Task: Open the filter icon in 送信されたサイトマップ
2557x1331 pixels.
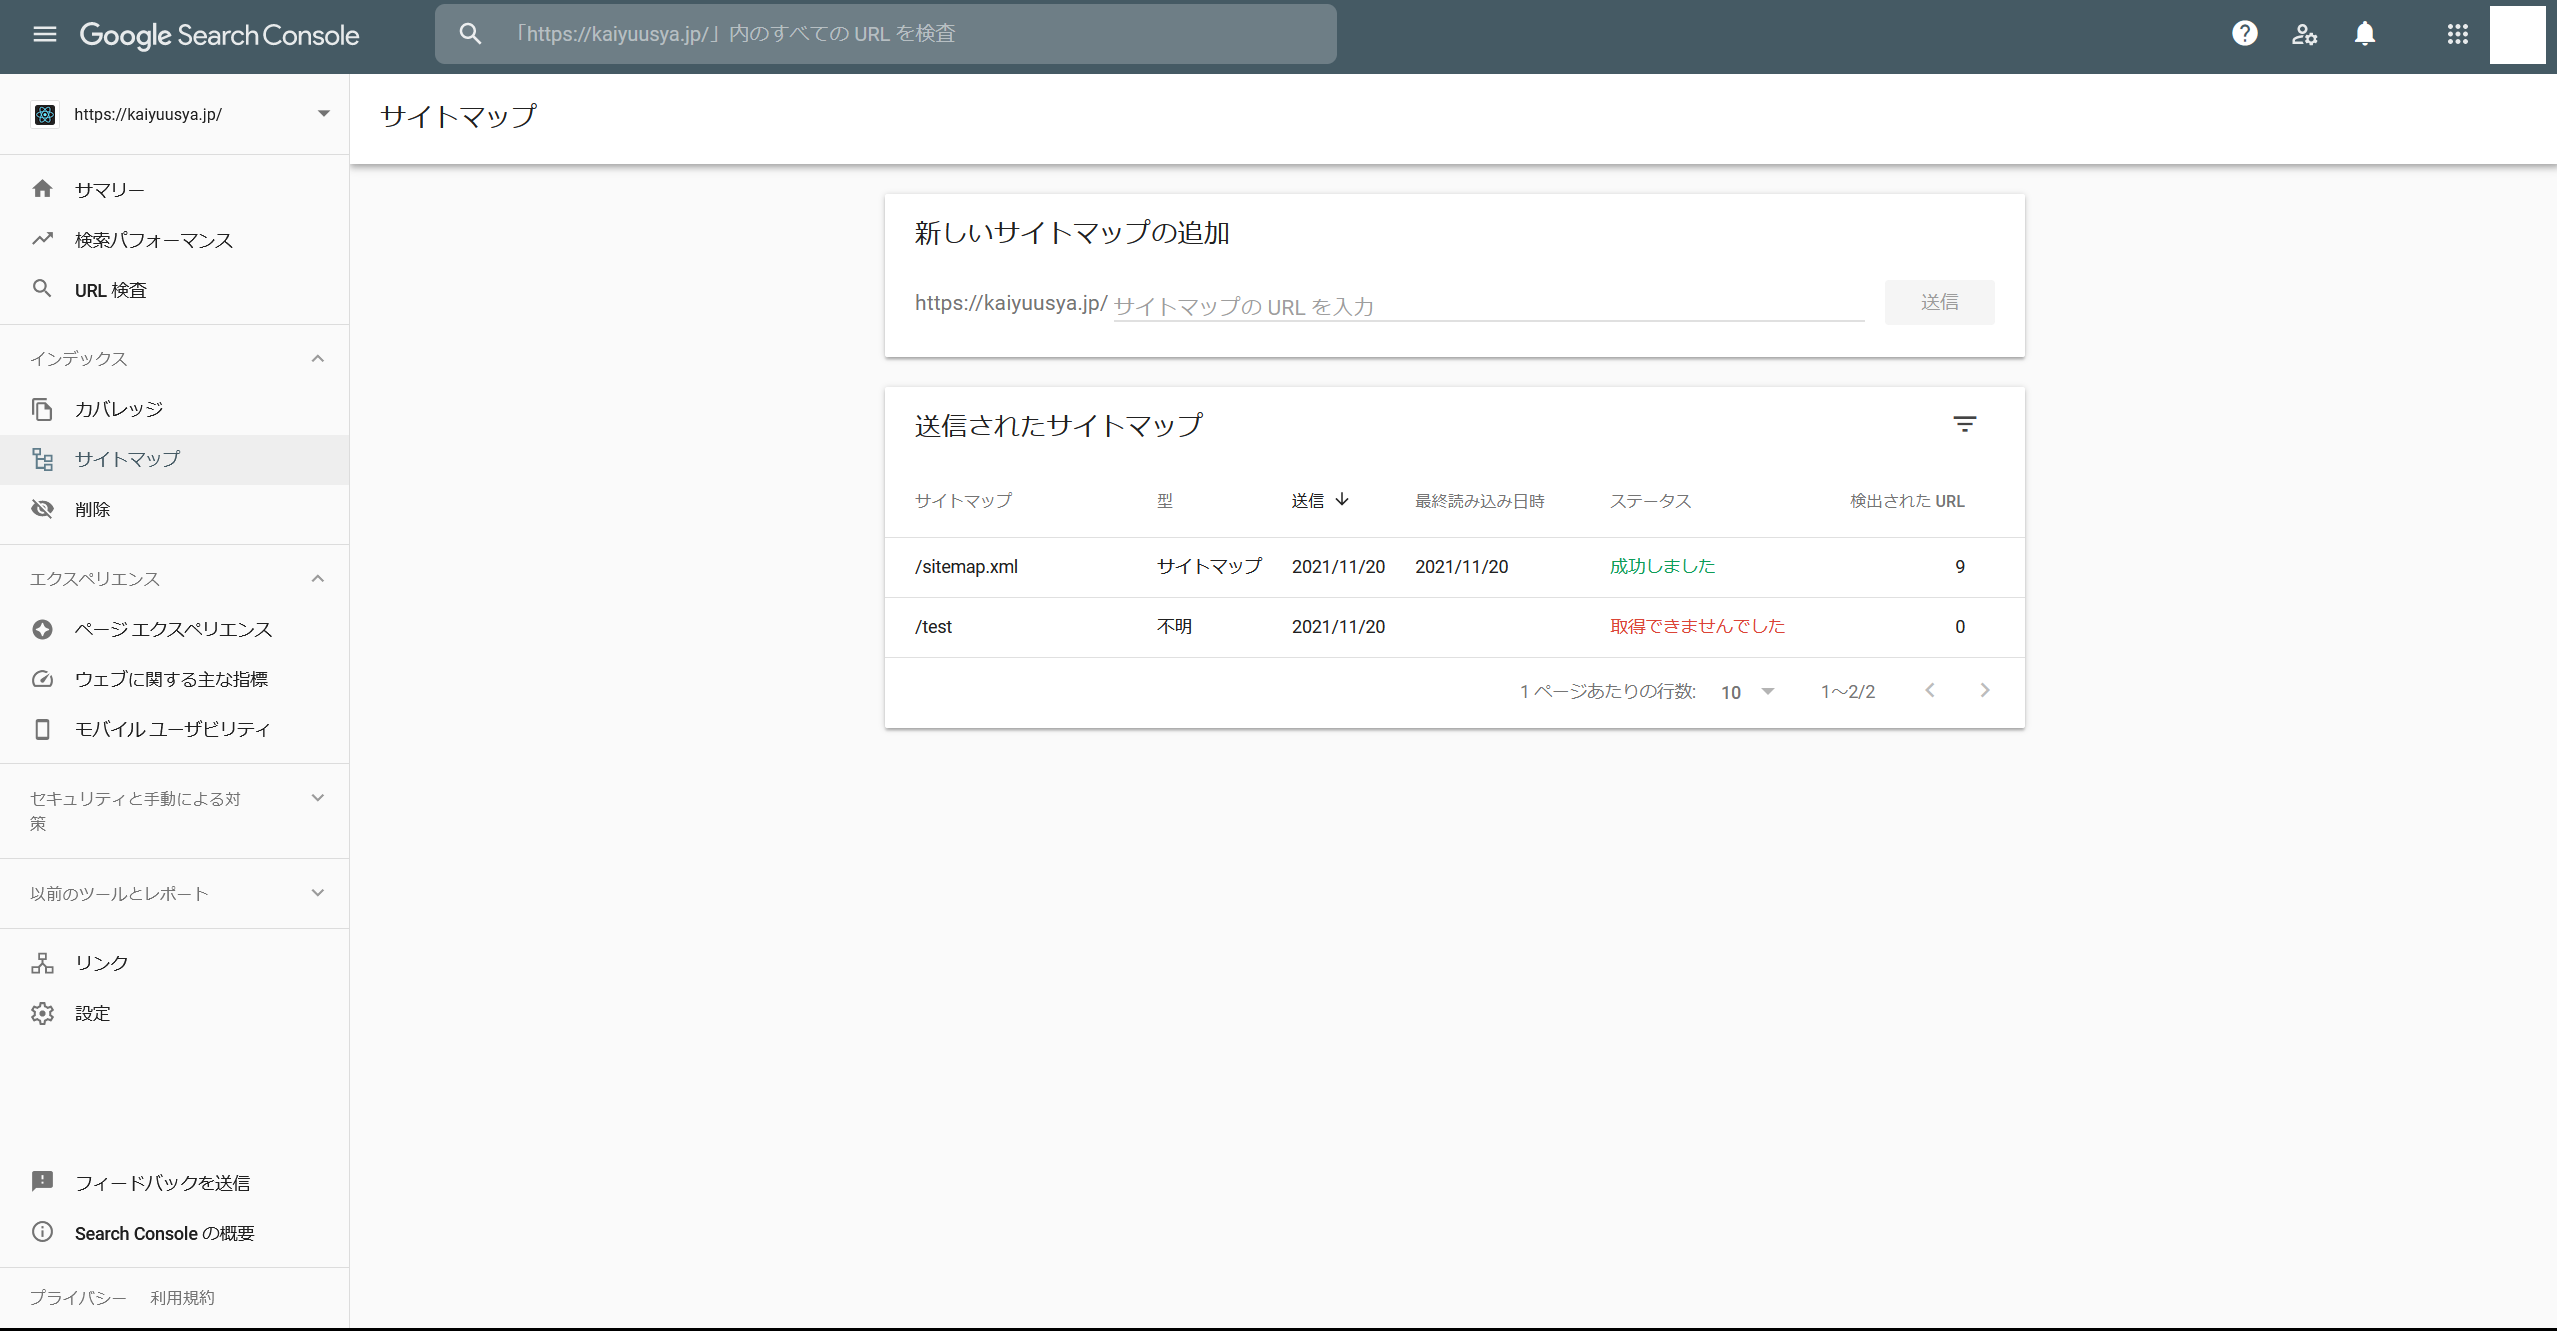Action: 1964,424
